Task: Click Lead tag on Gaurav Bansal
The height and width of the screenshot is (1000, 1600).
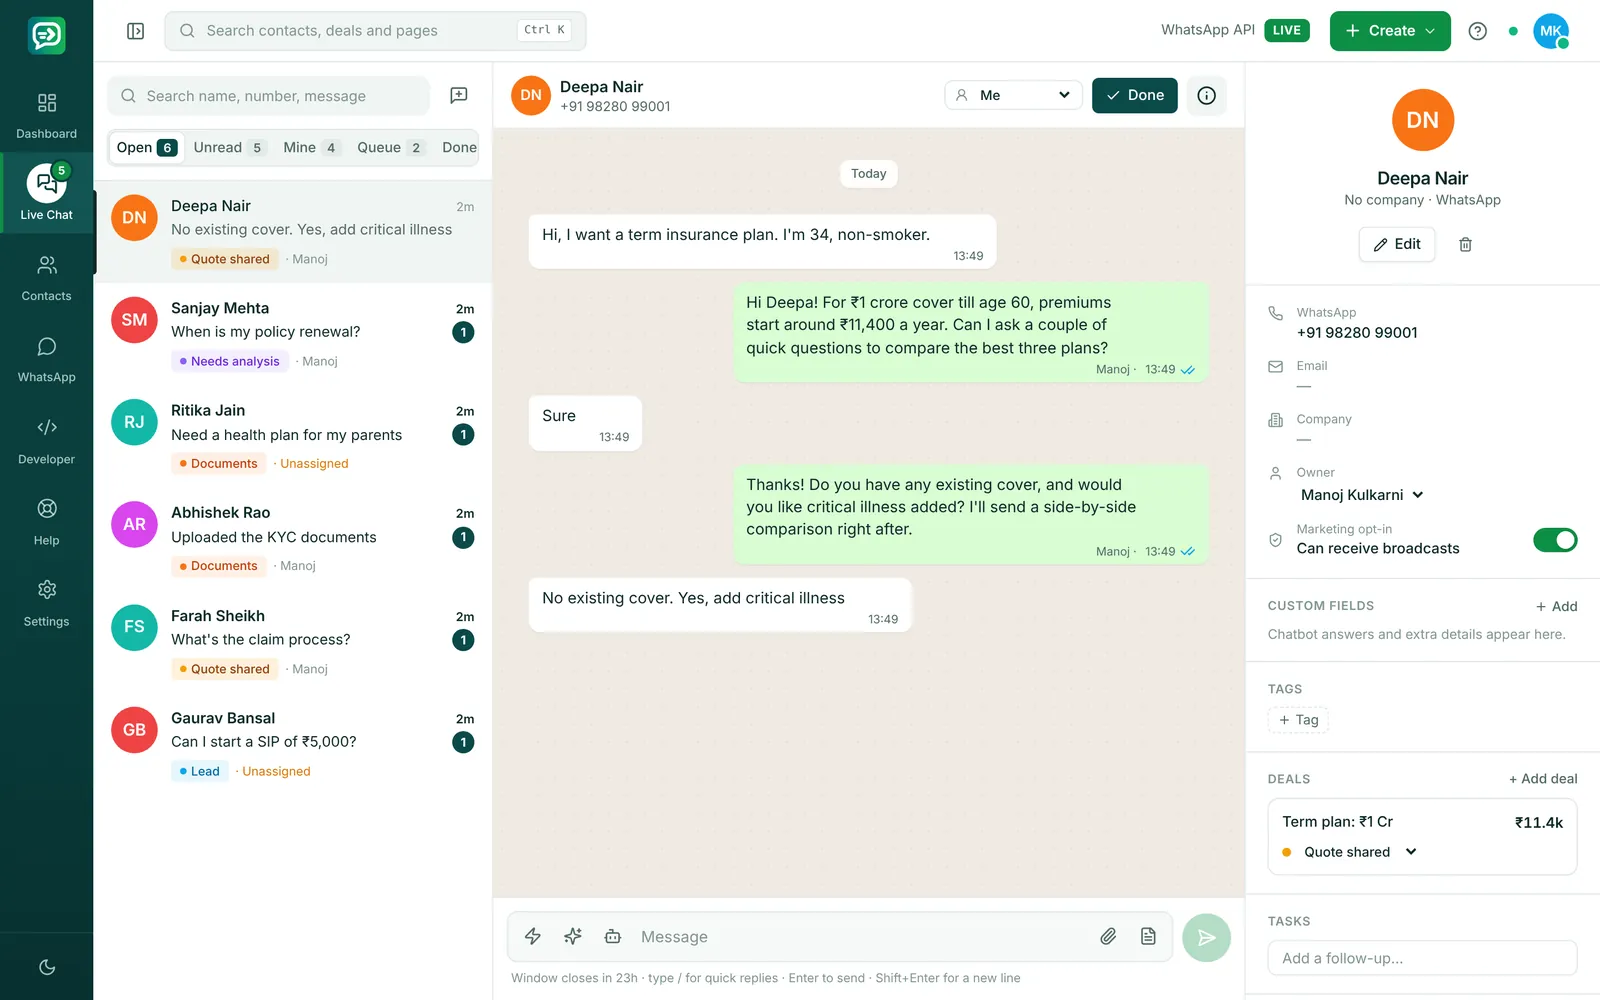Action: 198,771
